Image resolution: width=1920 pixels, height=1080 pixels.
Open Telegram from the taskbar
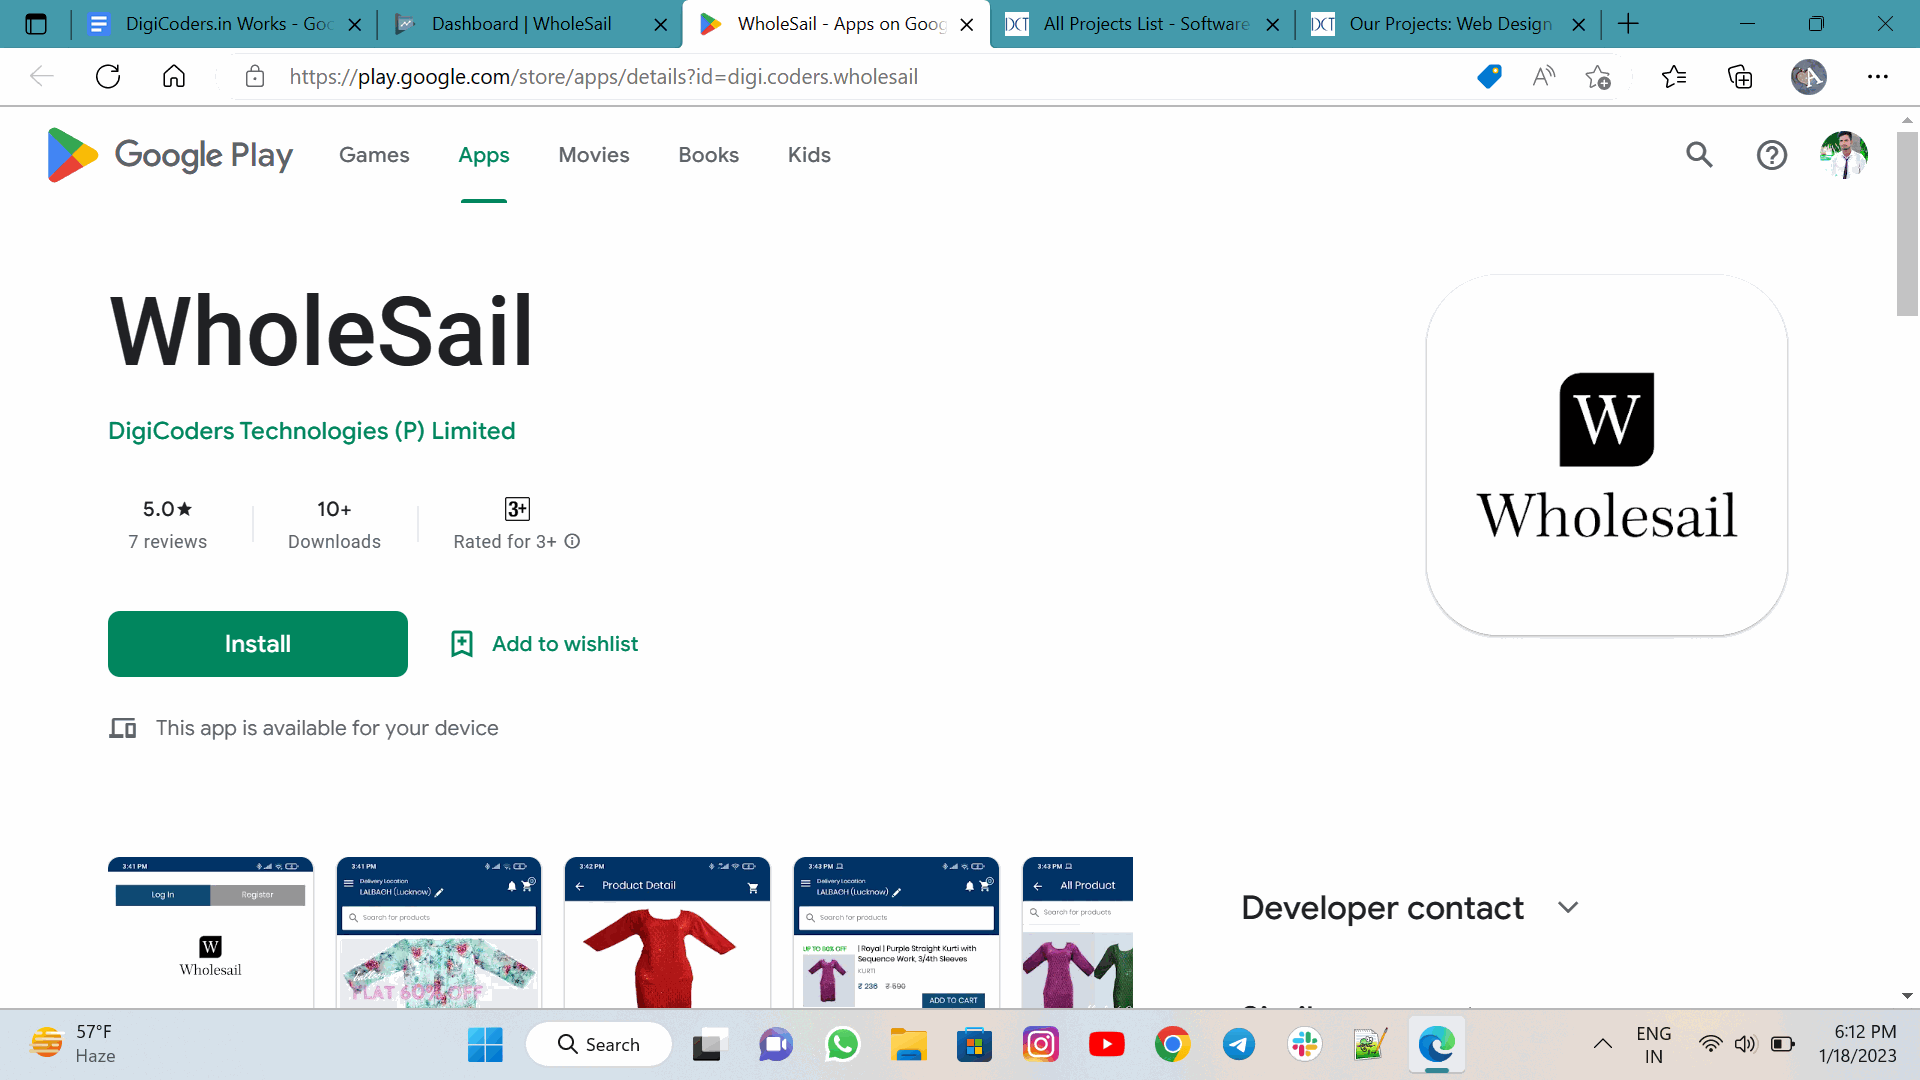tap(1238, 1045)
